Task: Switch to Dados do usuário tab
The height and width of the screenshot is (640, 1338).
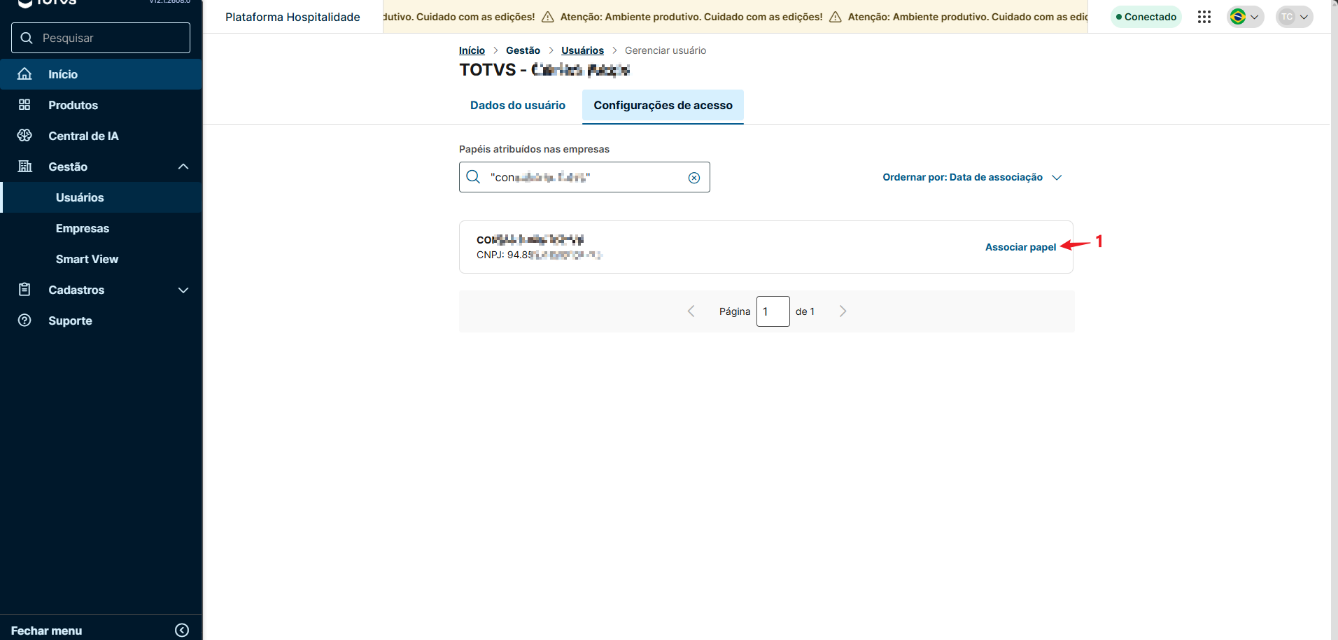Action: point(518,105)
